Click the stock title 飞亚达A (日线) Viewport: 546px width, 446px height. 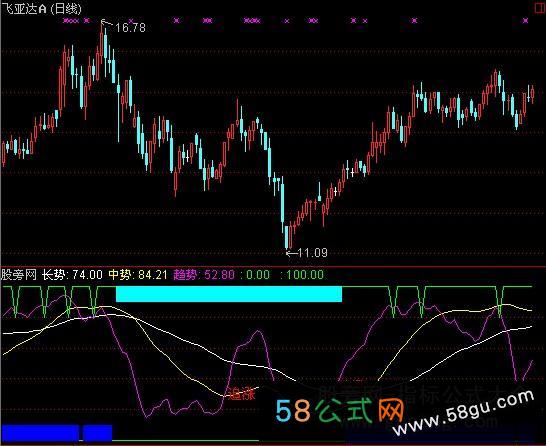[x=41, y=9]
